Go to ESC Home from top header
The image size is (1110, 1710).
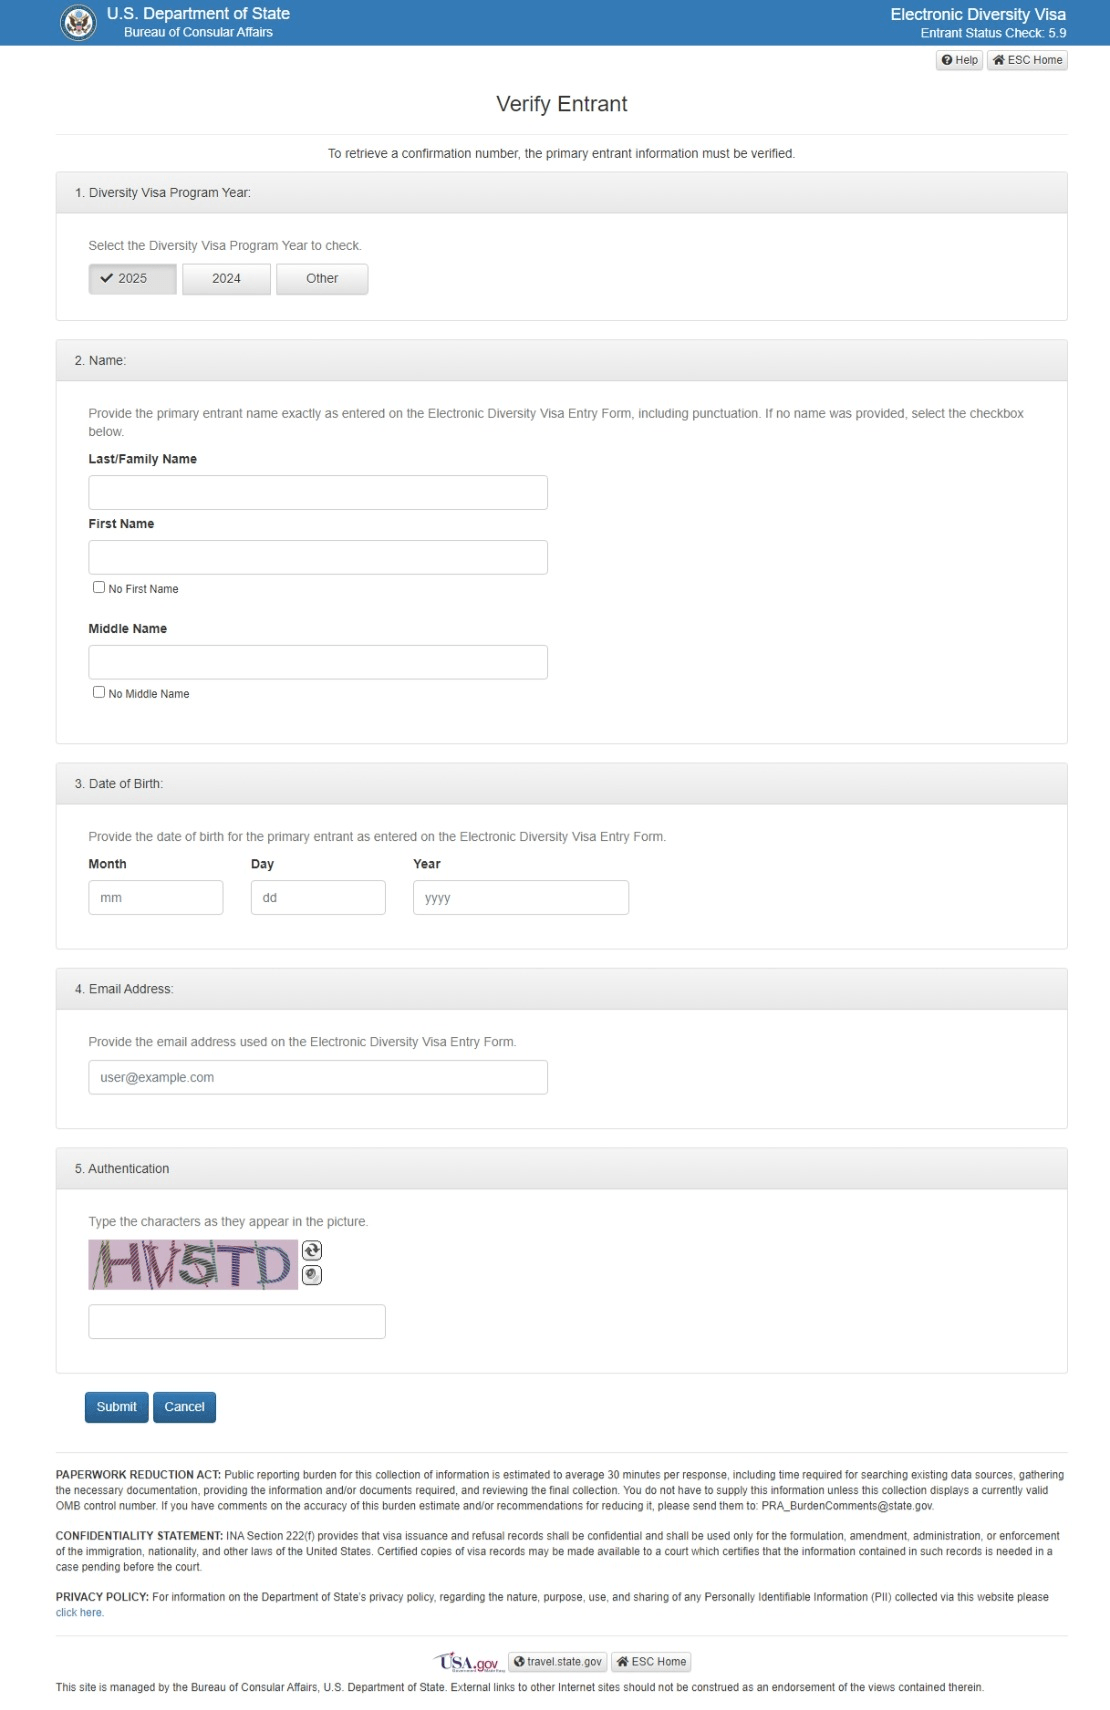[x=1027, y=60]
